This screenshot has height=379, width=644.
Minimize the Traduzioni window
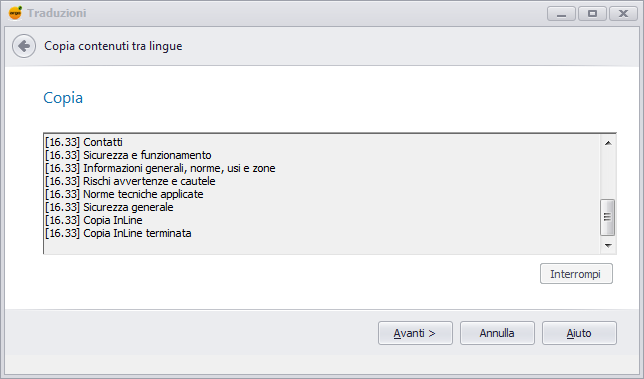(x=561, y=14)
